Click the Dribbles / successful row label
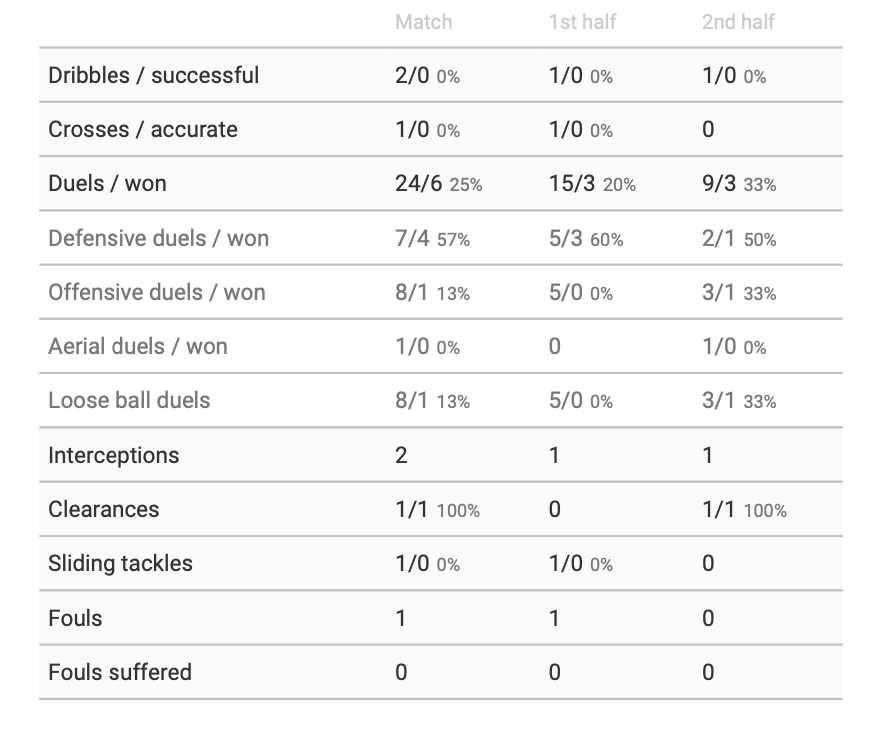 pyautogui.click(x=153, y=76)
